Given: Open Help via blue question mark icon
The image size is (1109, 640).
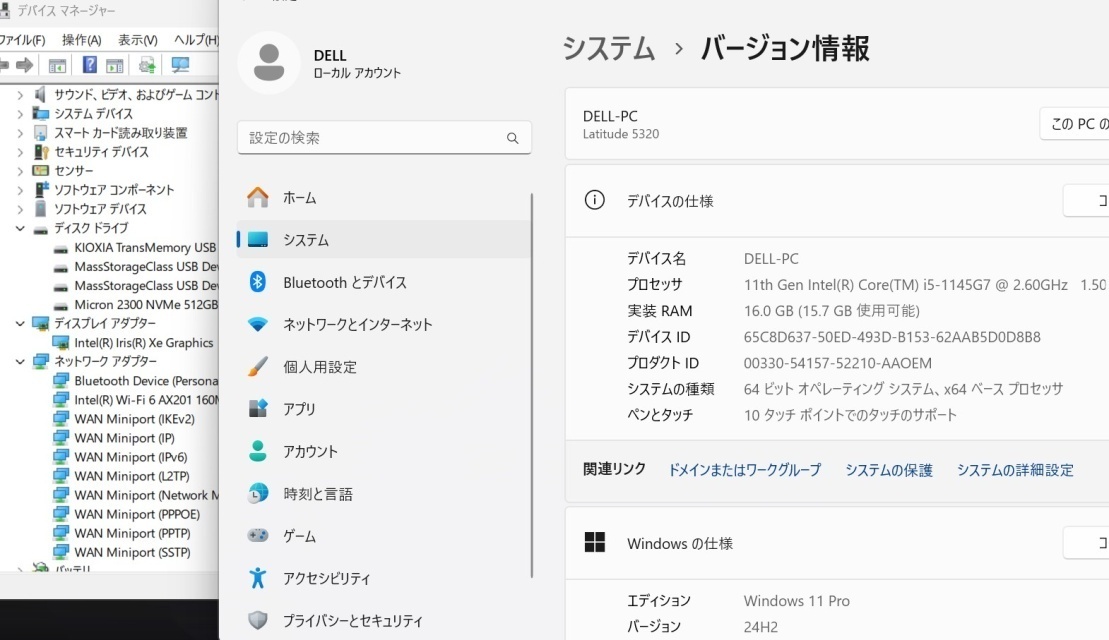Looking at the screenshot, I should tap(89, 65).
